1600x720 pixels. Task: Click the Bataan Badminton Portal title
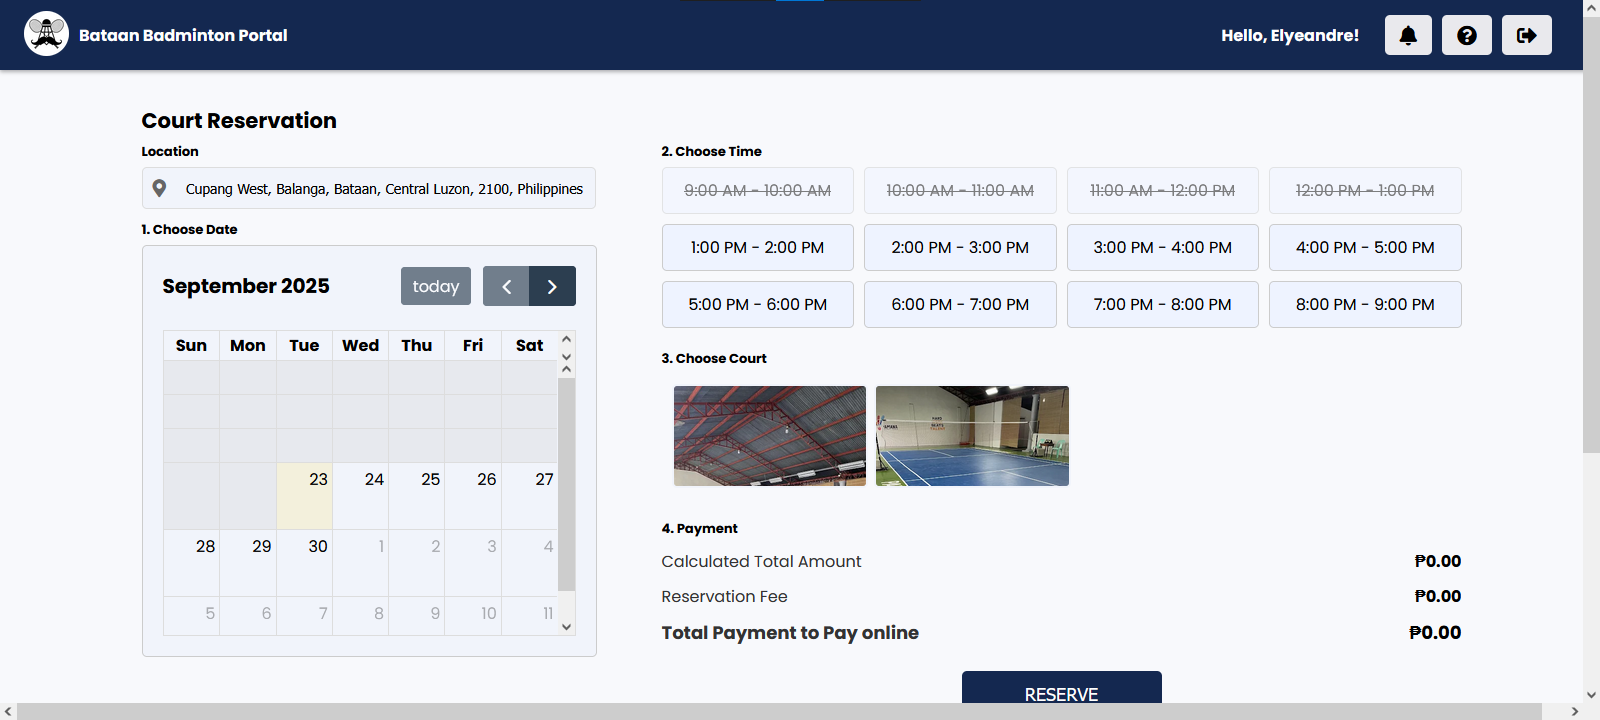[x=183, y=35]
